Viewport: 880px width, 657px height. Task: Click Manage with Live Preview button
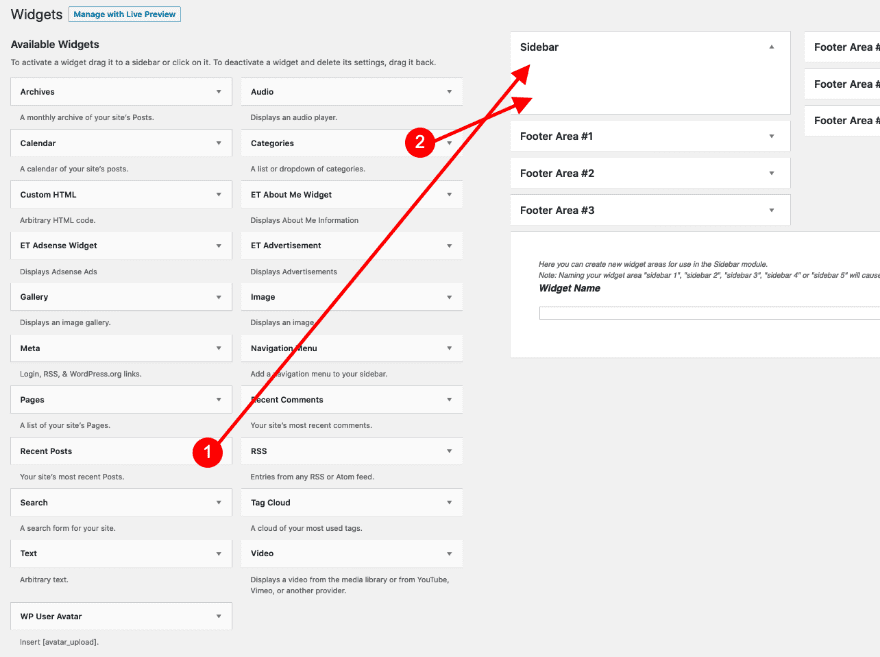(x=124, y=15)
